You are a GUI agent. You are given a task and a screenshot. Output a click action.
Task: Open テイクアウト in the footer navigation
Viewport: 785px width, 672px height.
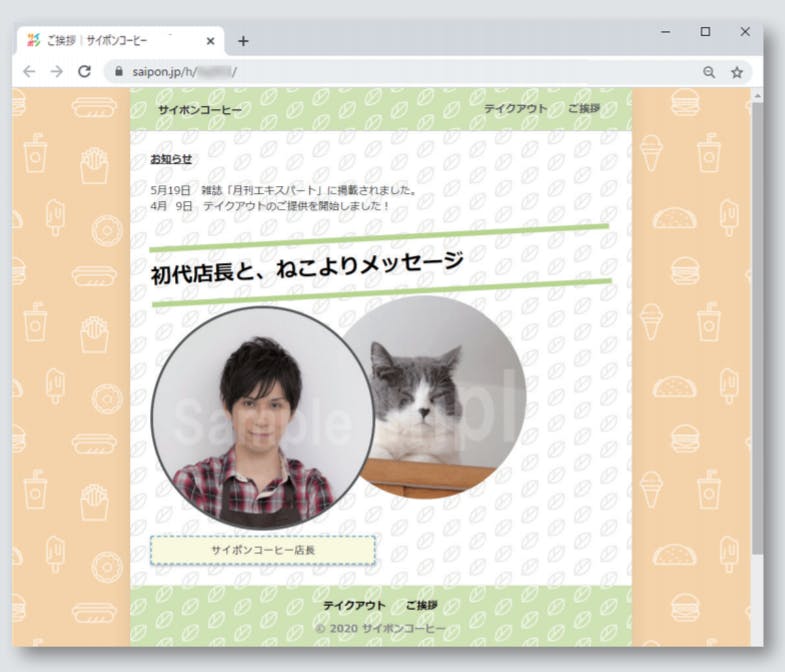354,605
